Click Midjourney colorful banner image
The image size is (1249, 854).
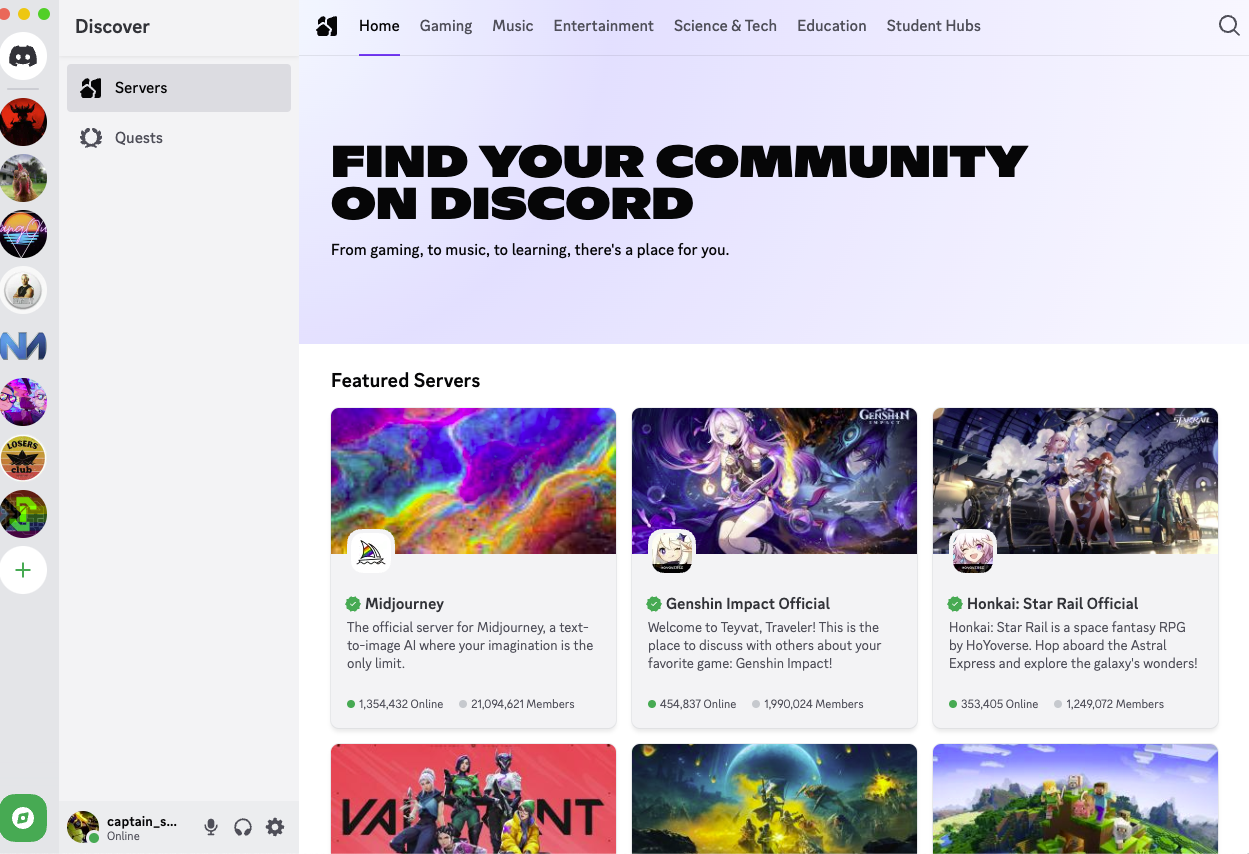474,481
